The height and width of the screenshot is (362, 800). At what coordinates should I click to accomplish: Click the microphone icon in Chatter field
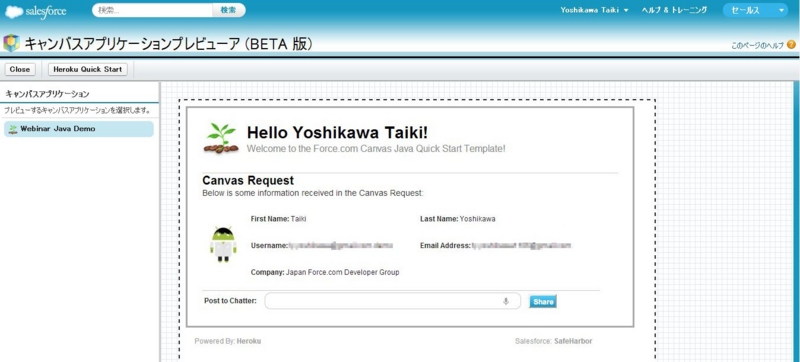point(506,301)
